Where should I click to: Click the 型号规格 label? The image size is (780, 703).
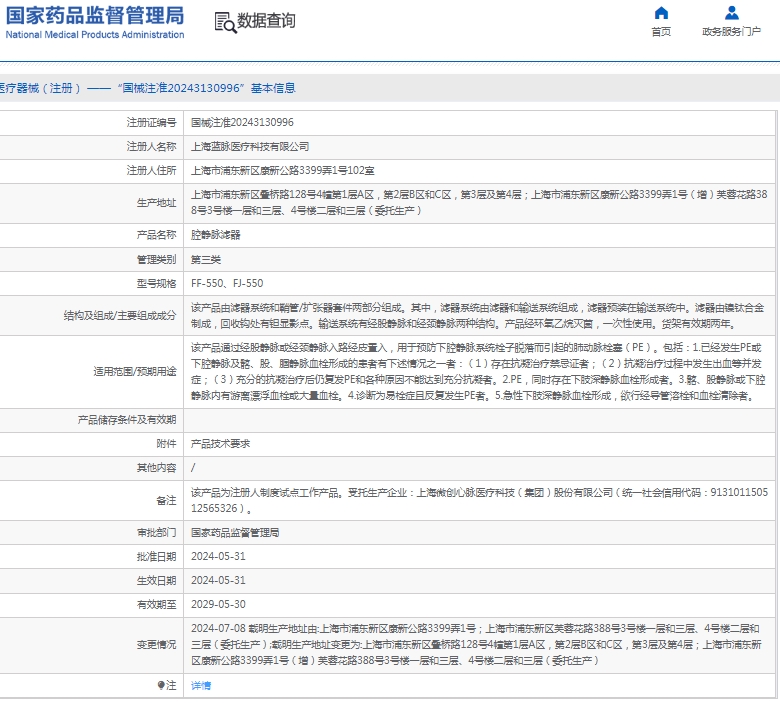156,283
